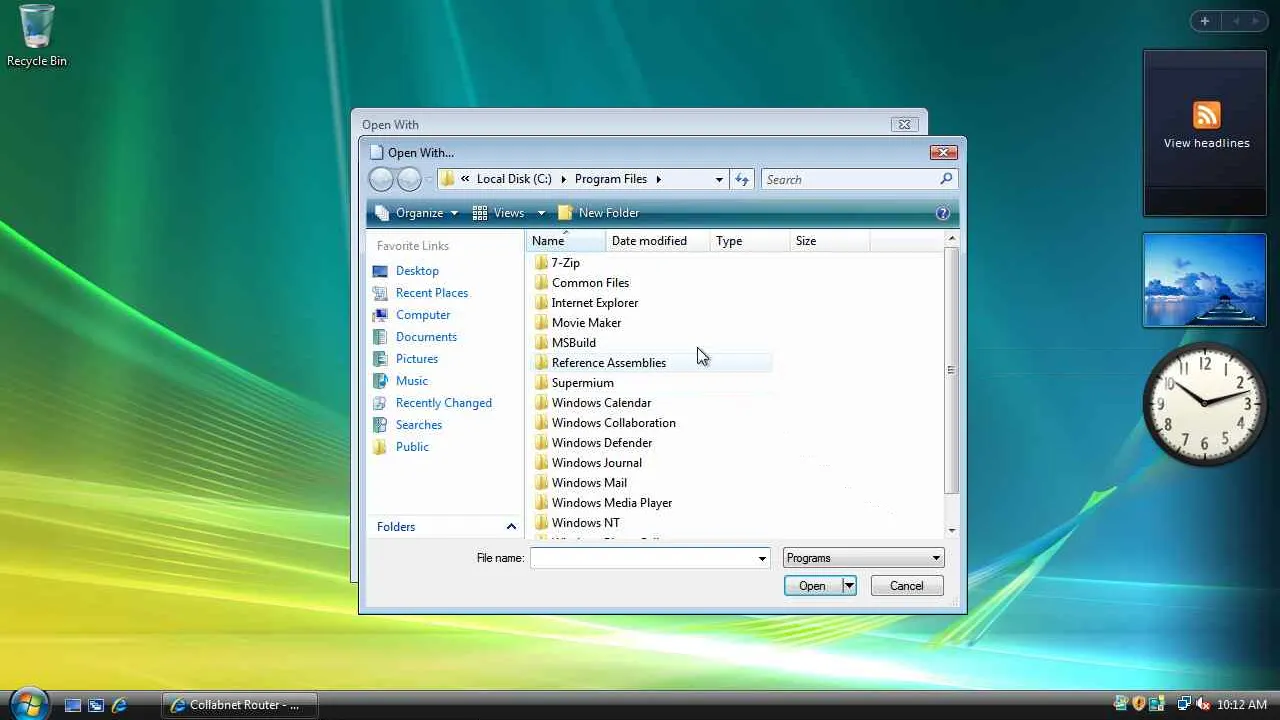Expand the Program Files breadcrumb arrow

[x=658, y=179]
